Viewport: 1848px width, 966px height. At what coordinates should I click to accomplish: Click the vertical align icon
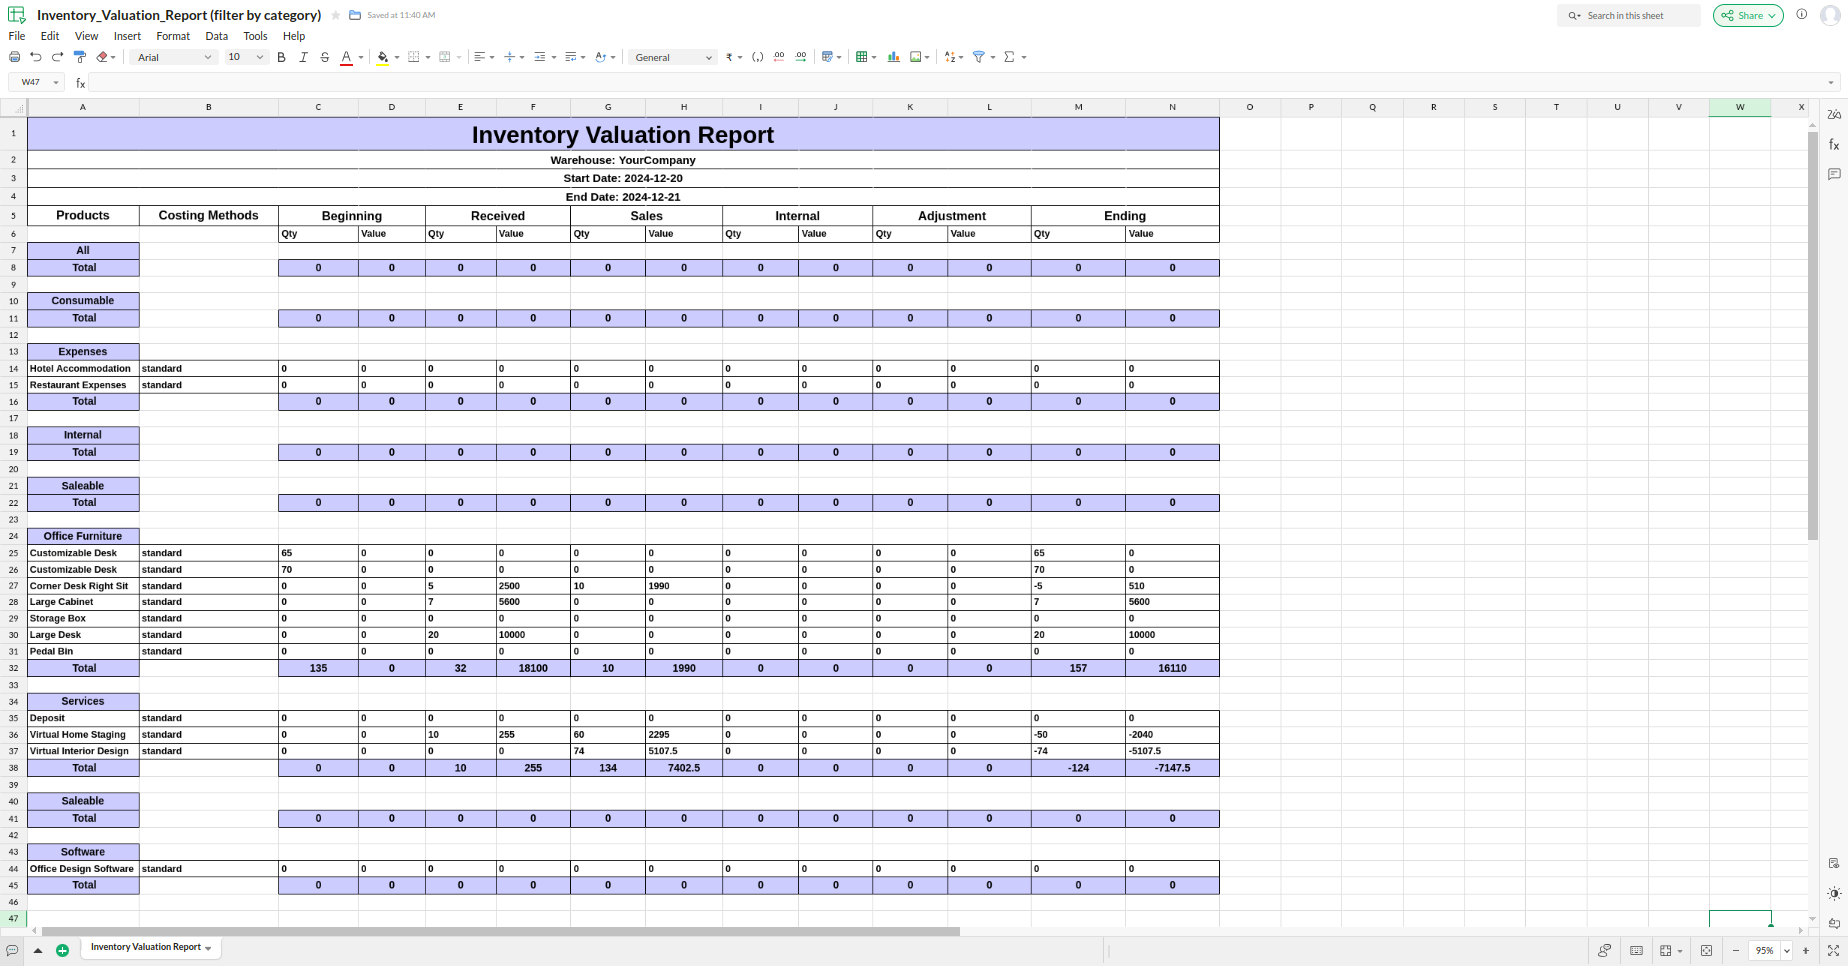510,57
